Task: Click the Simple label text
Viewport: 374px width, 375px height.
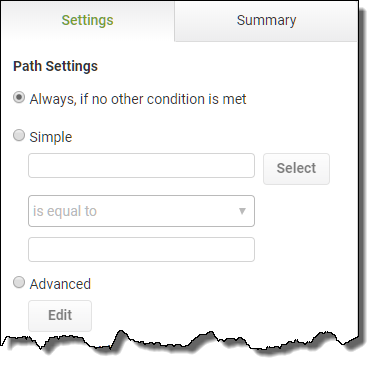Action: (51, 137)
